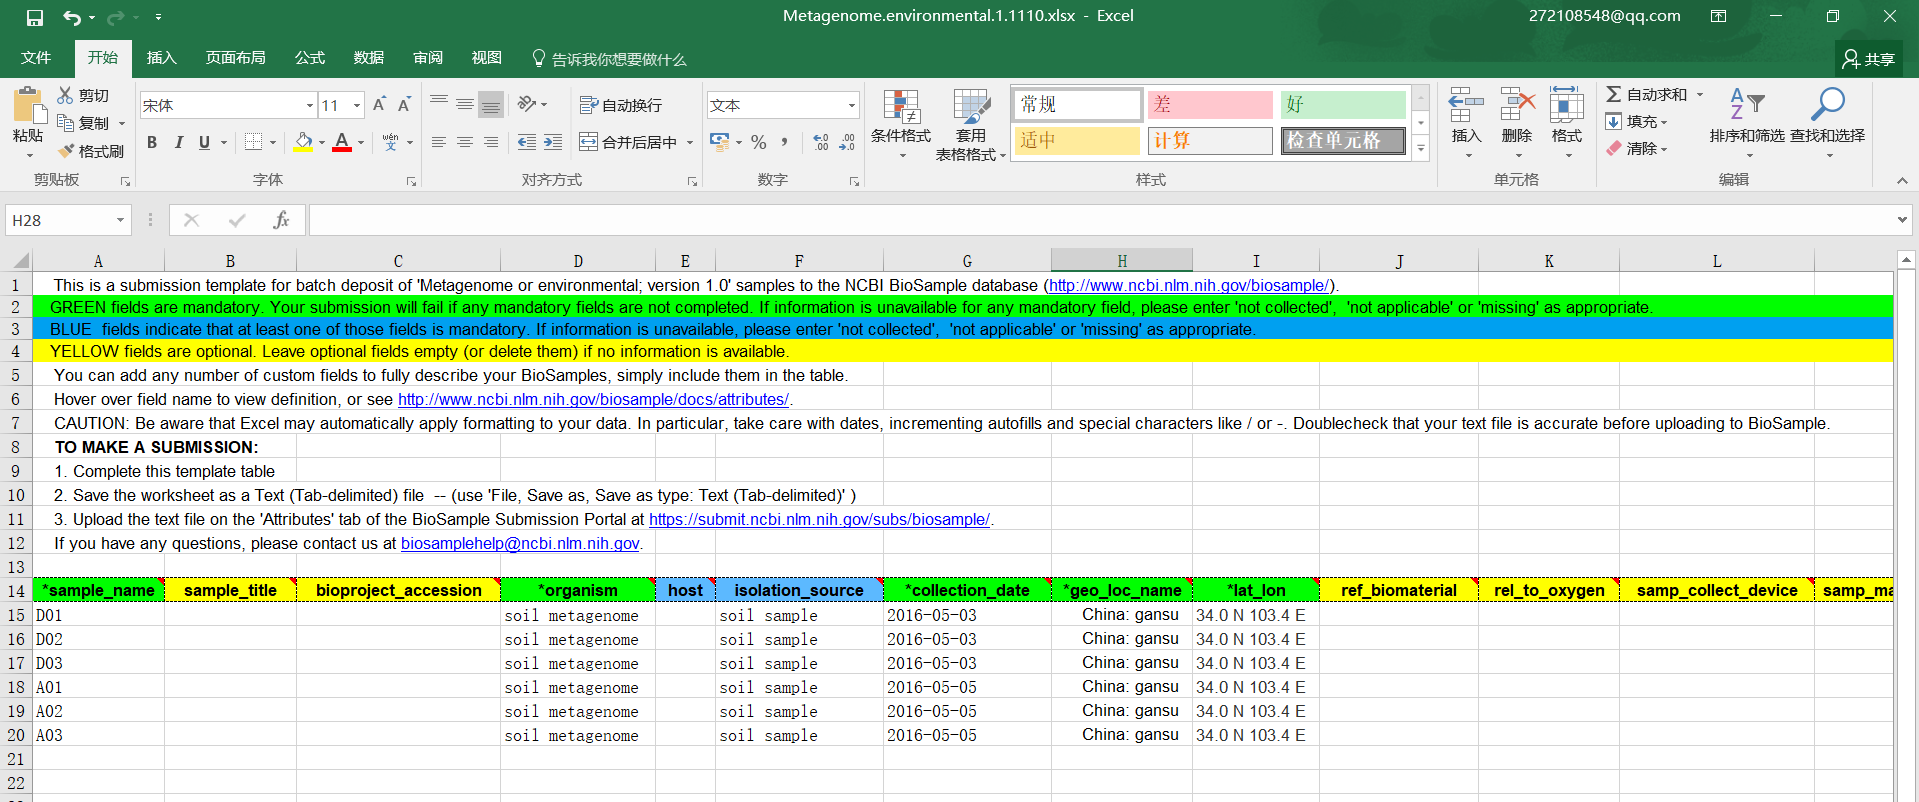
Task: Click the Borders icon in font group
Action: coord(254,142)
